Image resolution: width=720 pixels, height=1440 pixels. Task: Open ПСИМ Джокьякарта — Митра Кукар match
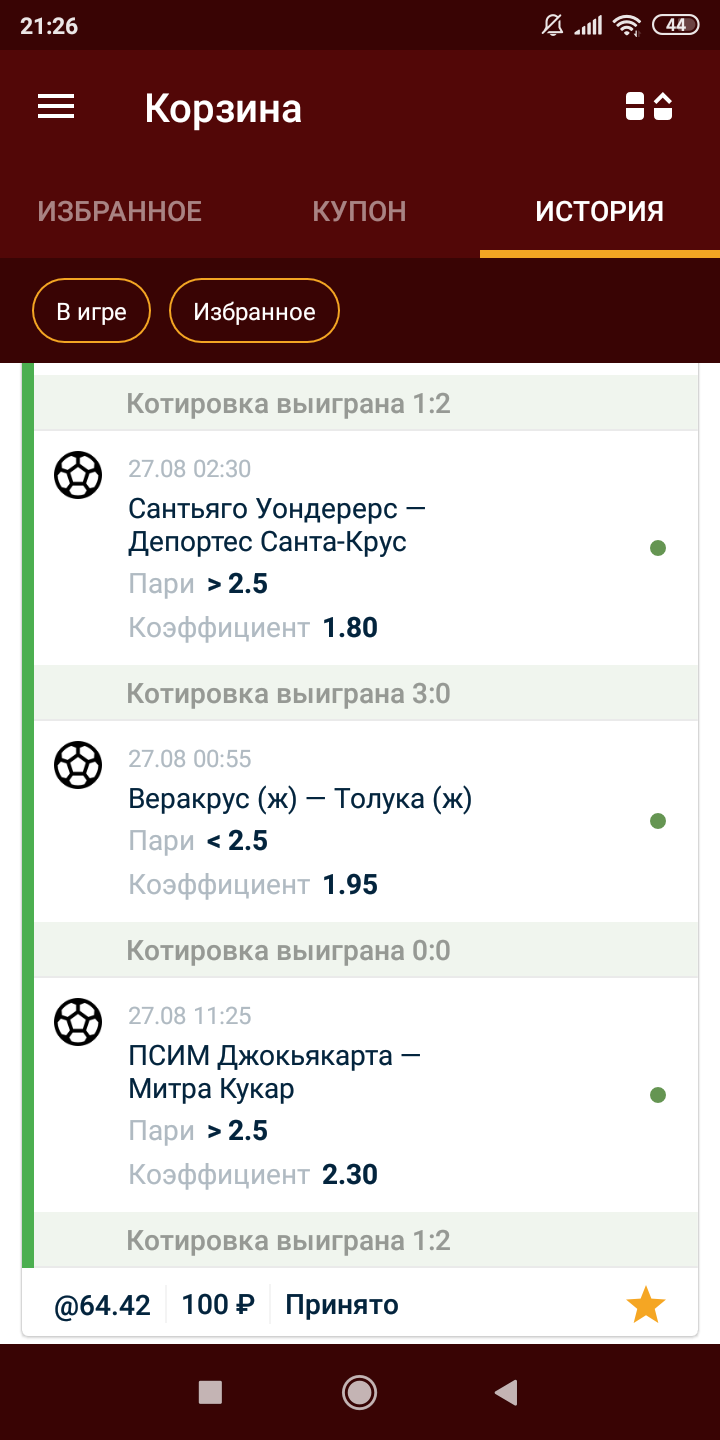[x=275, y=1072]
